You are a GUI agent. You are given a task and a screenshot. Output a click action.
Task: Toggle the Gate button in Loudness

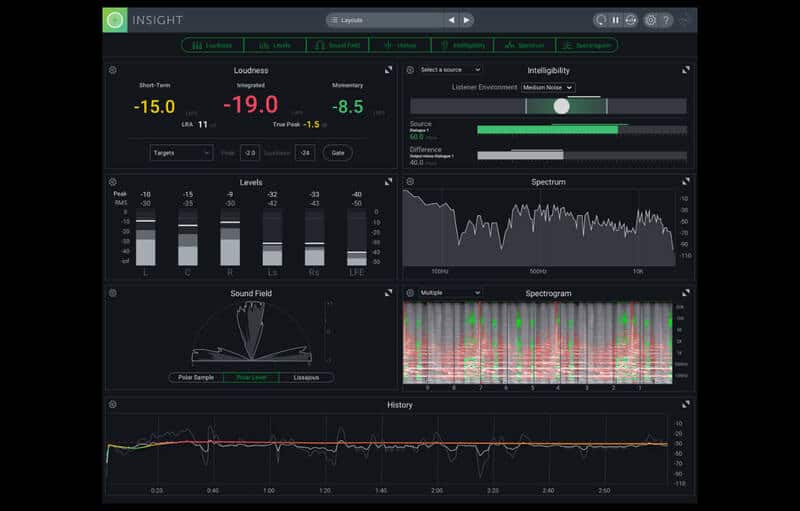pos(338,153)
